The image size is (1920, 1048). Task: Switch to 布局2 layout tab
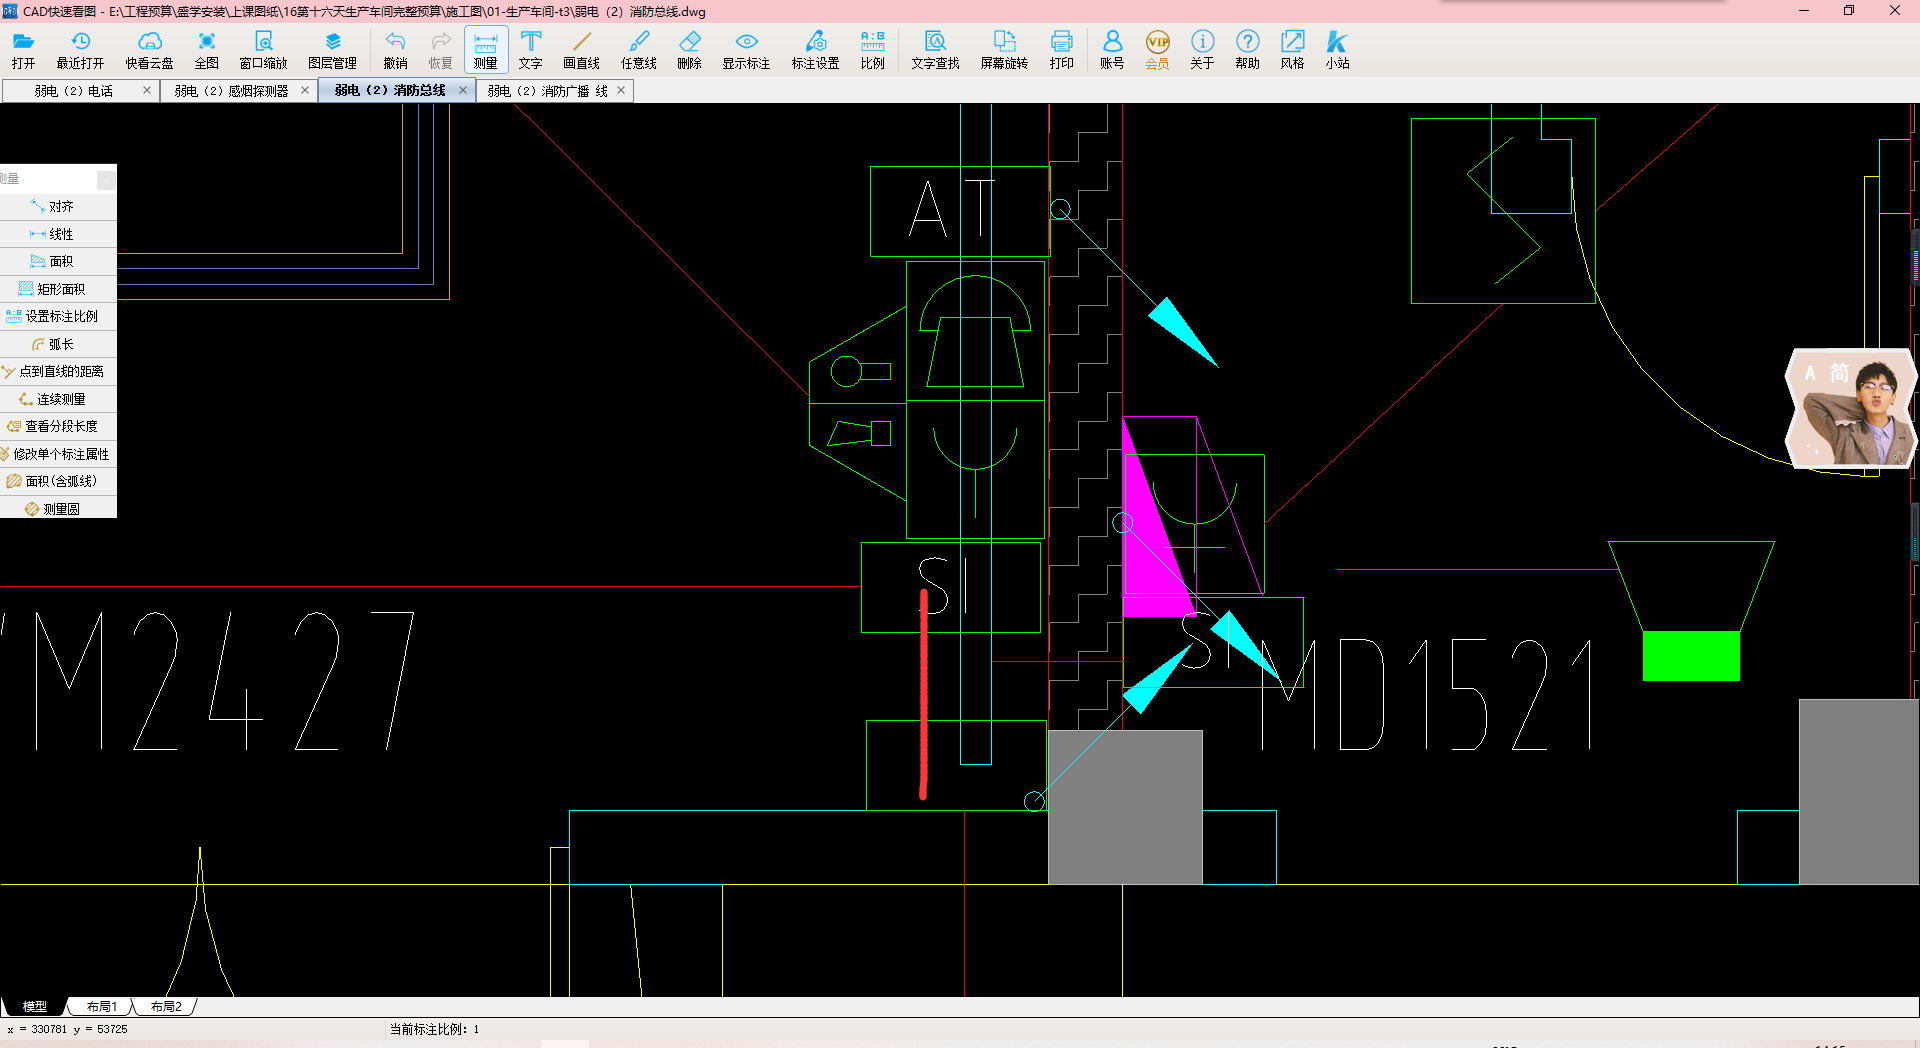click(166, 1006)
